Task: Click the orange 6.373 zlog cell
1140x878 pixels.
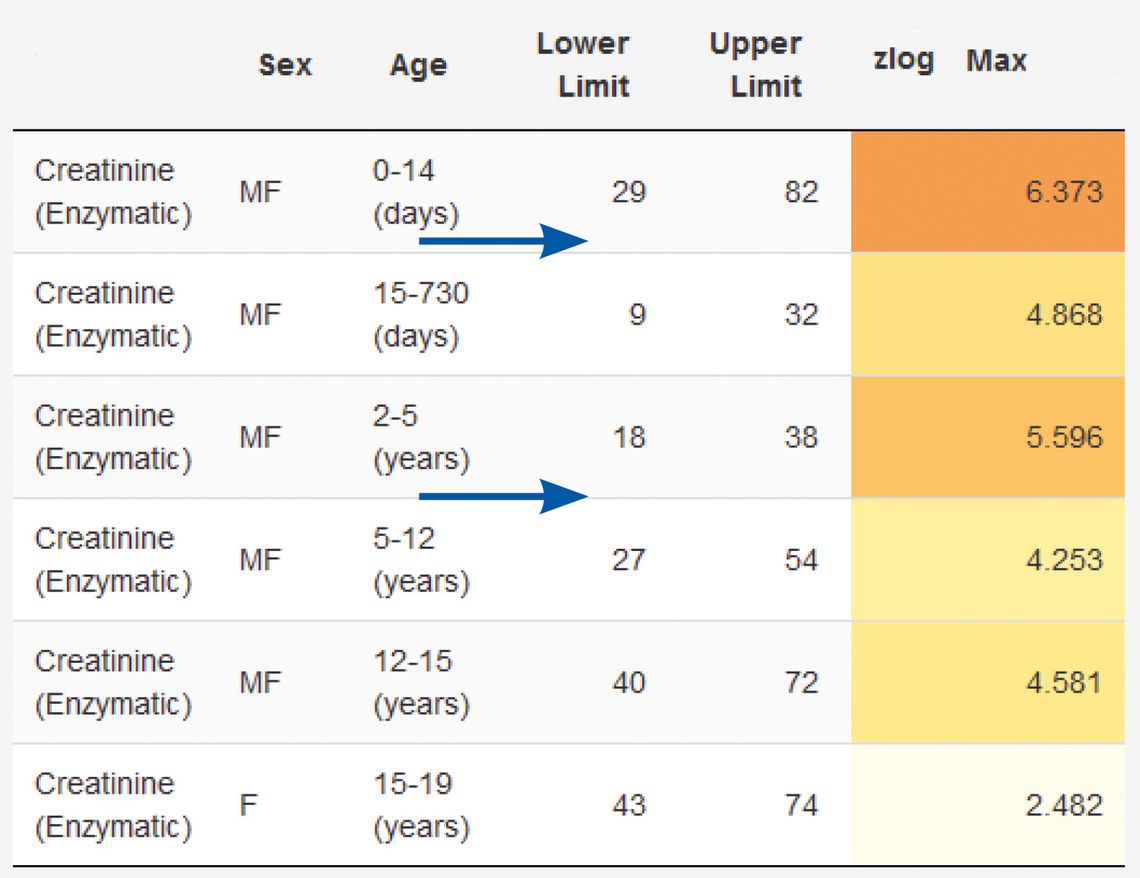Action: [987, 192]
